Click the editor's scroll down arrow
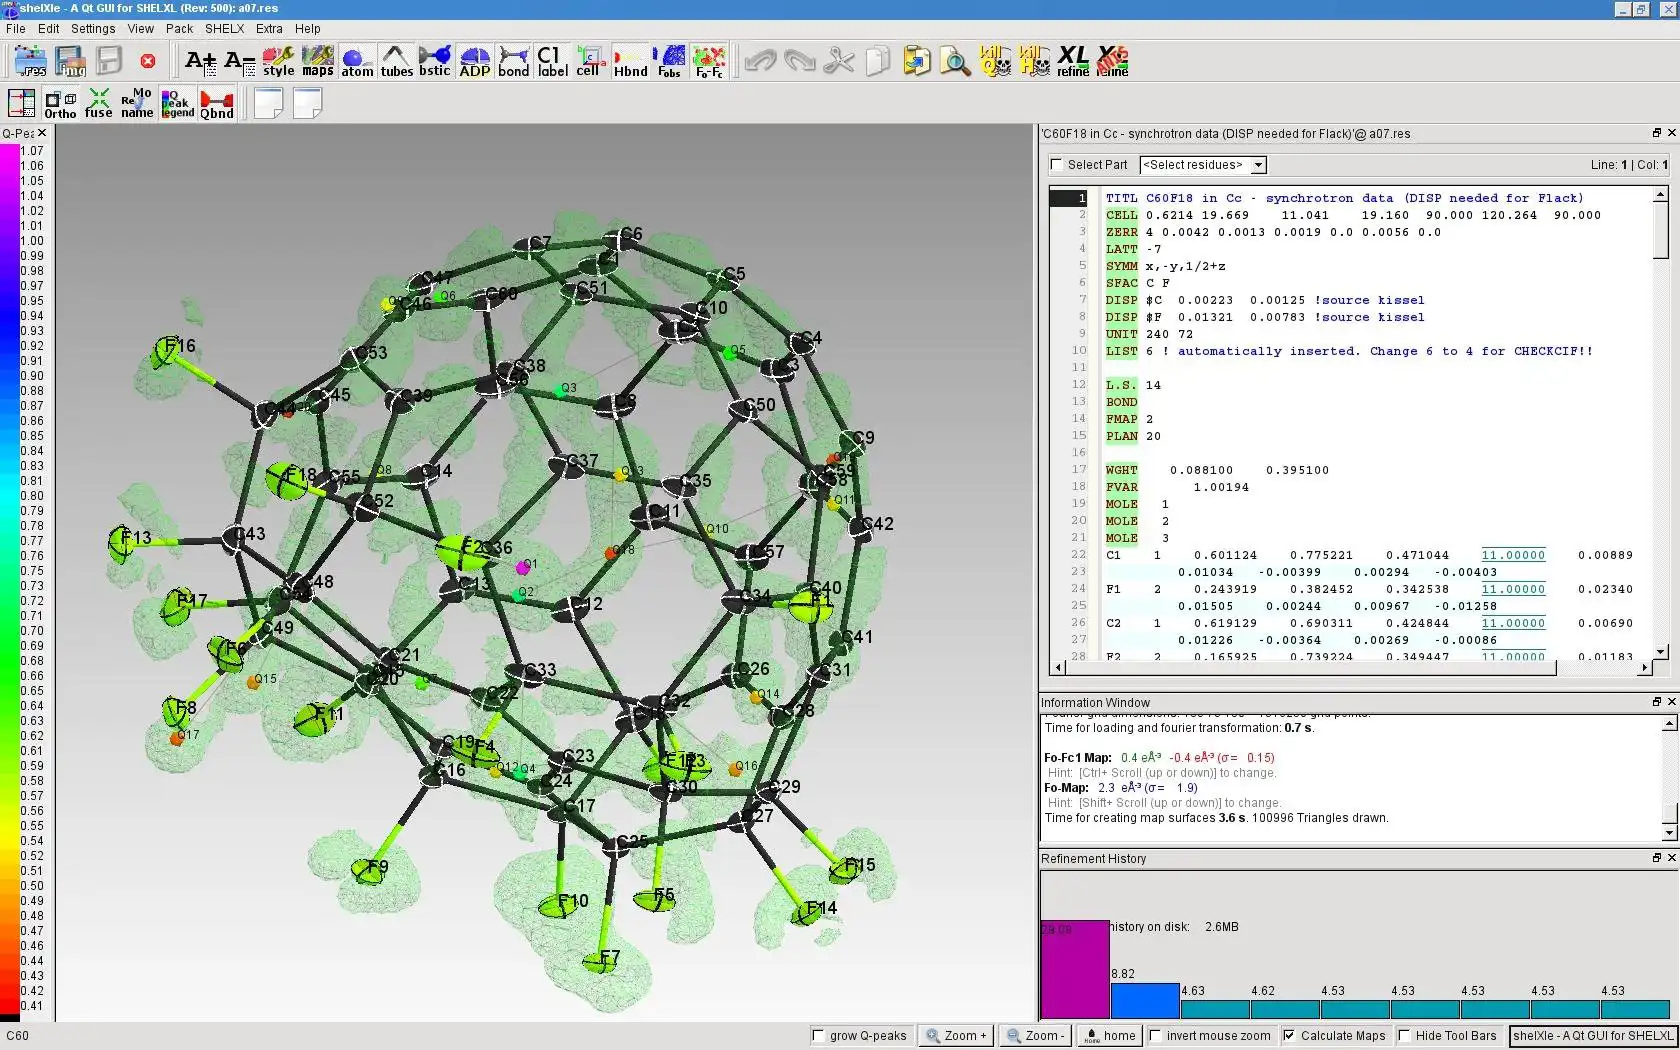The height and width of the screenshot is (1050, 1680). [x=1661, y=652]
